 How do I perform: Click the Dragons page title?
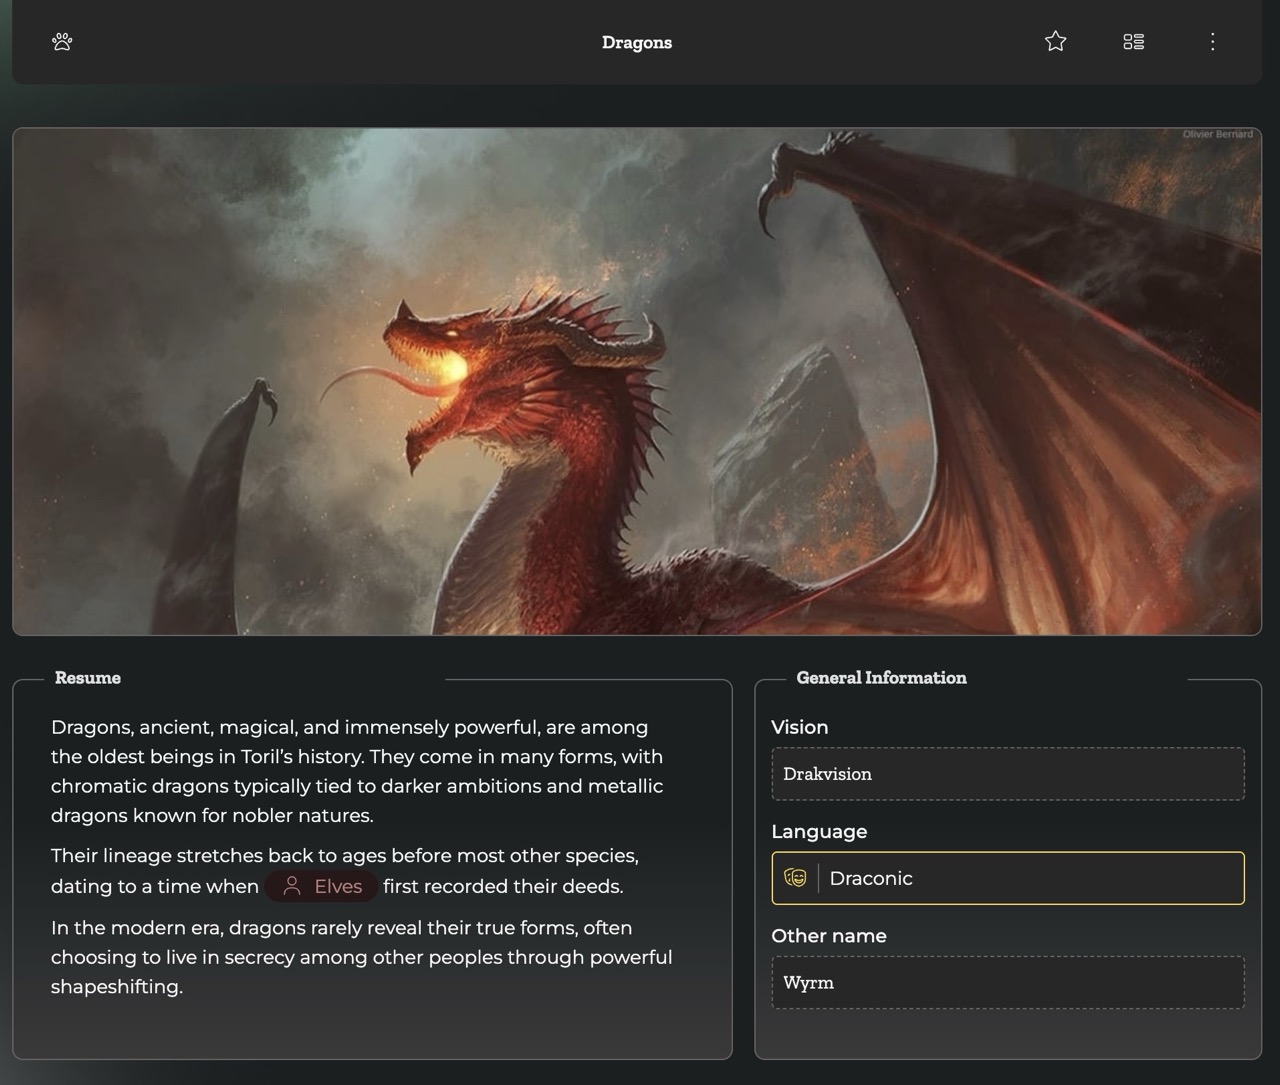(x=636, y=42)
